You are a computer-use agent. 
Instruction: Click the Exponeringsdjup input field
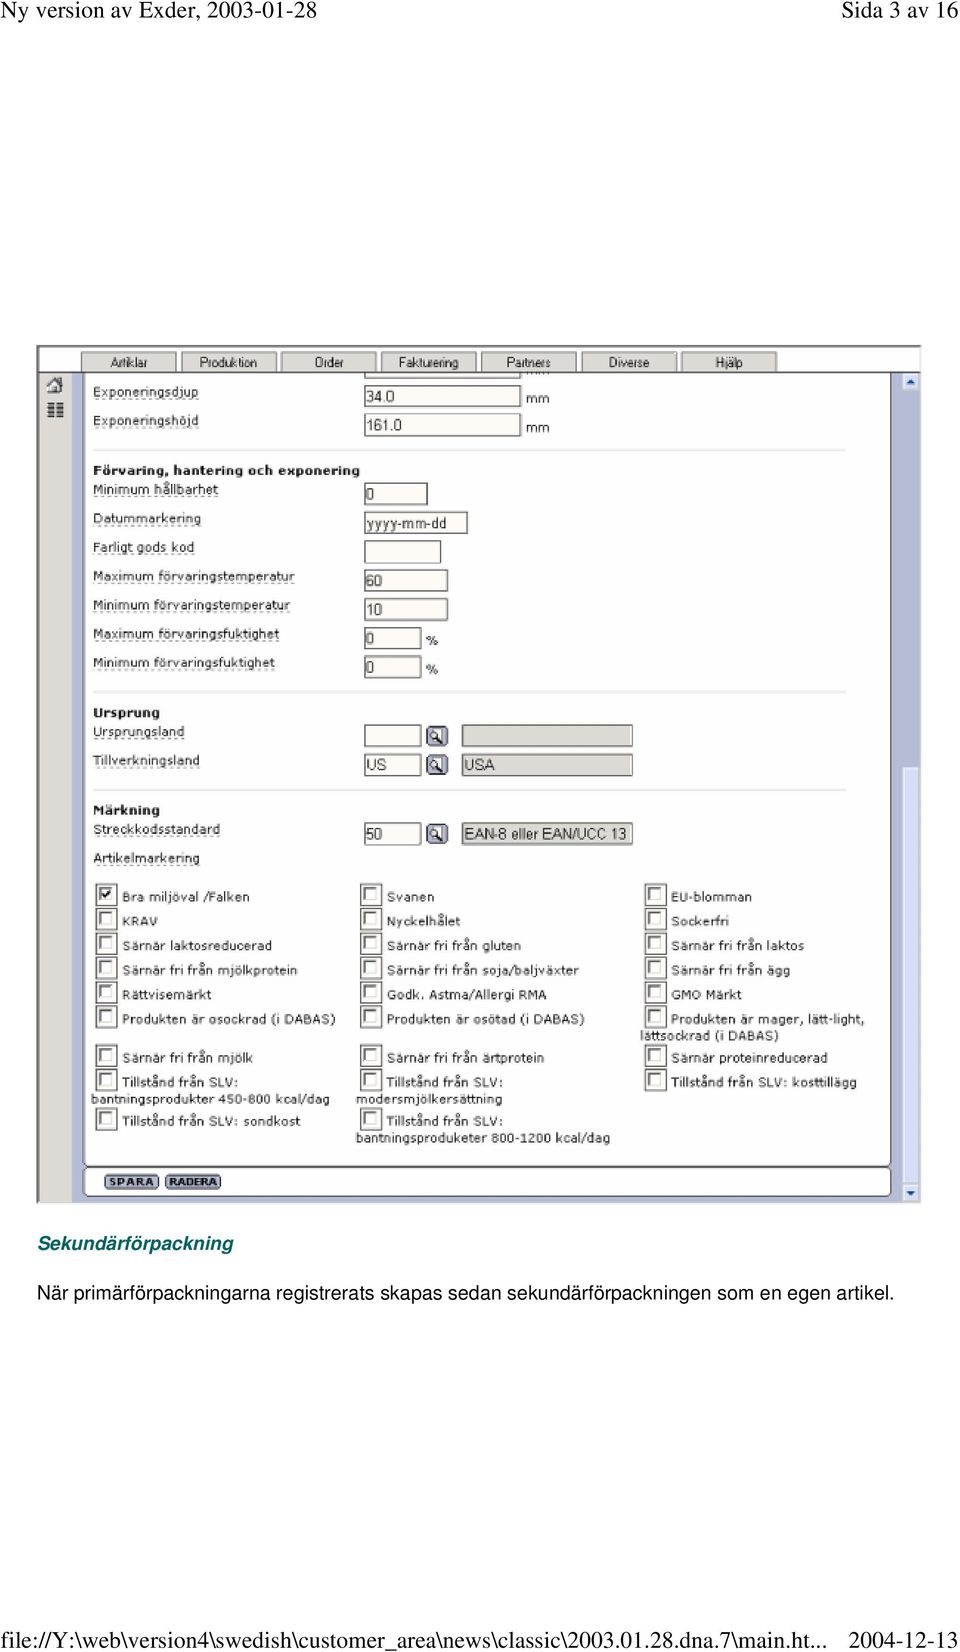[442, 396]
